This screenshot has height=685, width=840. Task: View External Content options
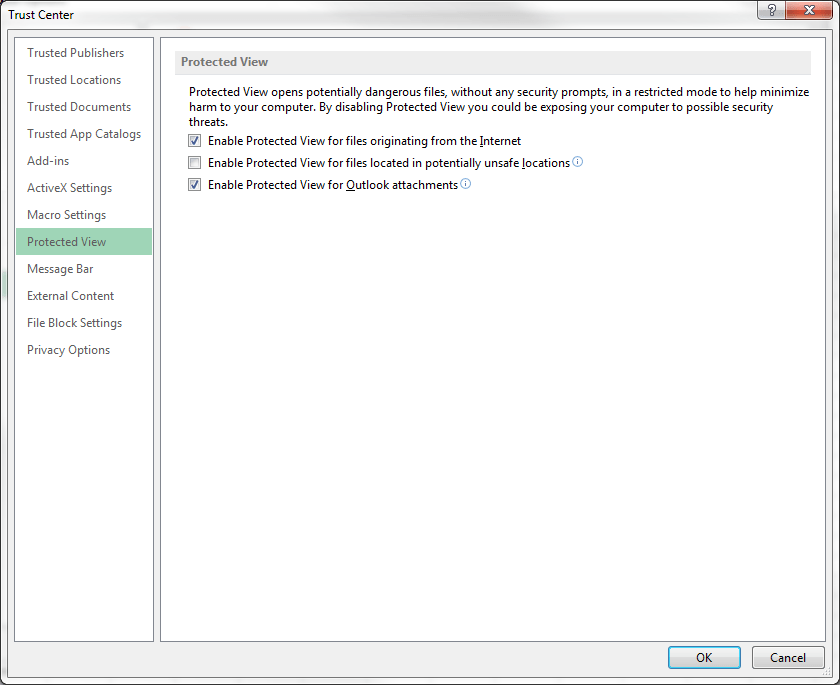click(x=70, y=295)
